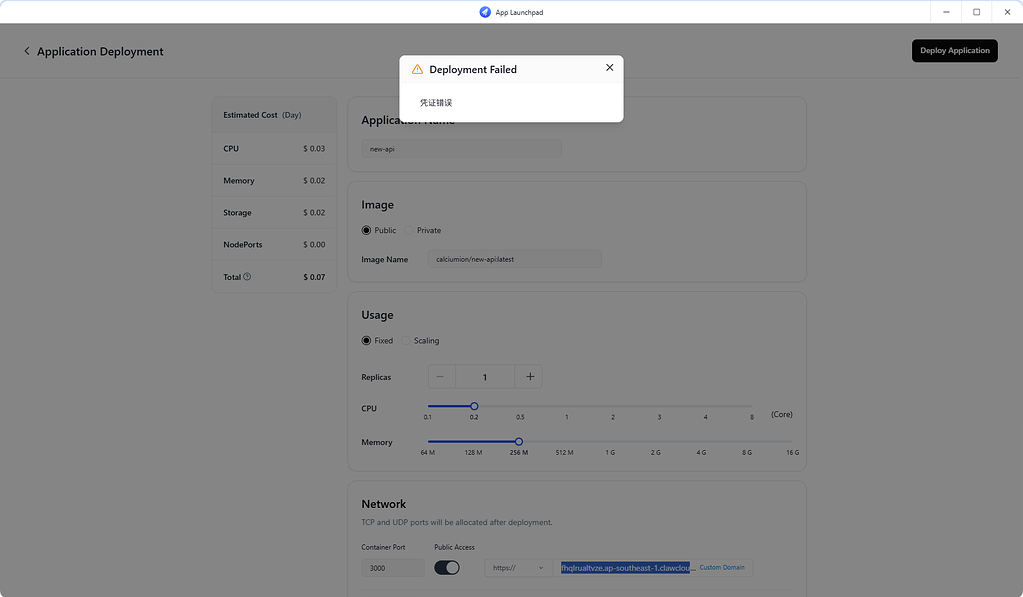Viewport: 1023px width, 597px height.
Task: Select the Public image radio button
Action: [366, 230]
